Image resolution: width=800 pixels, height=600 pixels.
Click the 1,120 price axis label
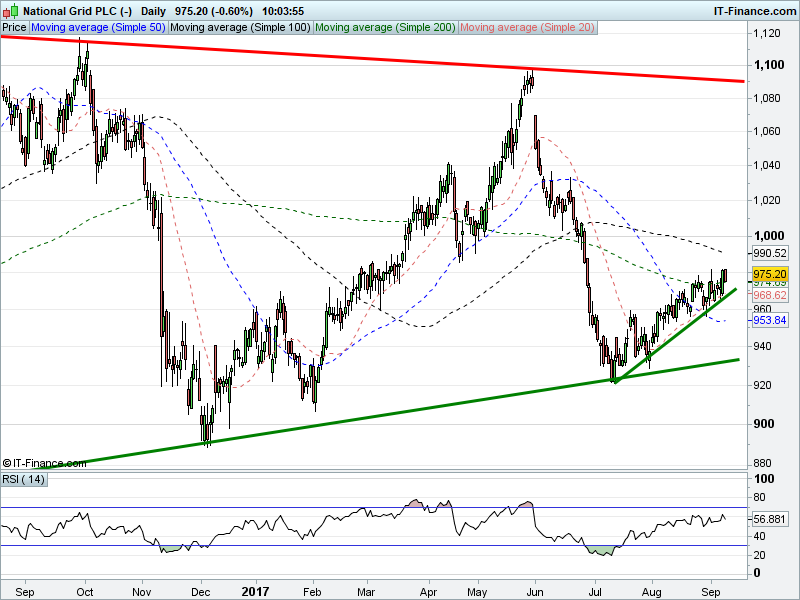[767, 34]
